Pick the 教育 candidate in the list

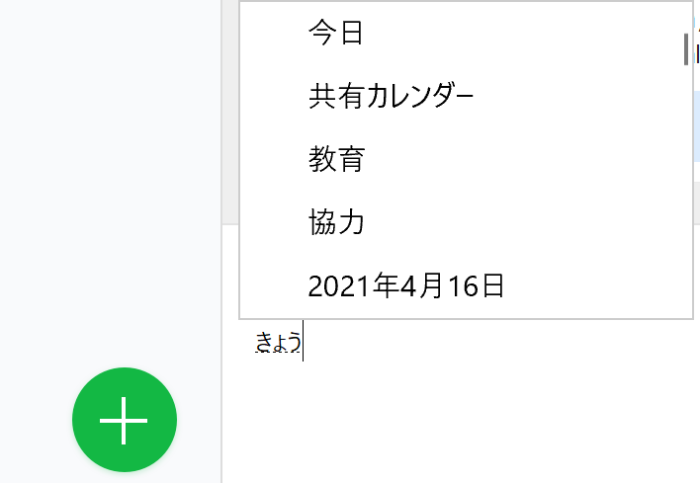click(337, 159)
